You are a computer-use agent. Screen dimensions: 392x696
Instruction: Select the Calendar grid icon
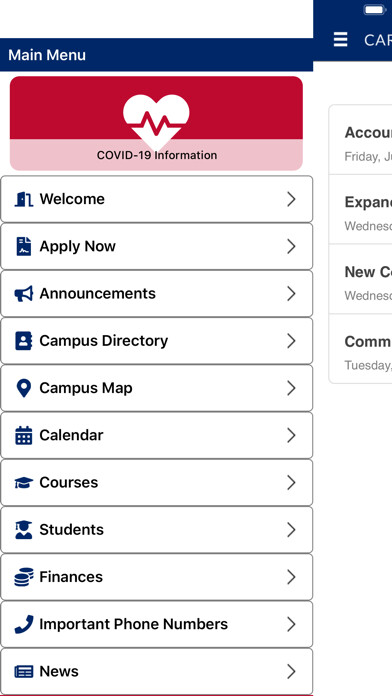[24, 435]
